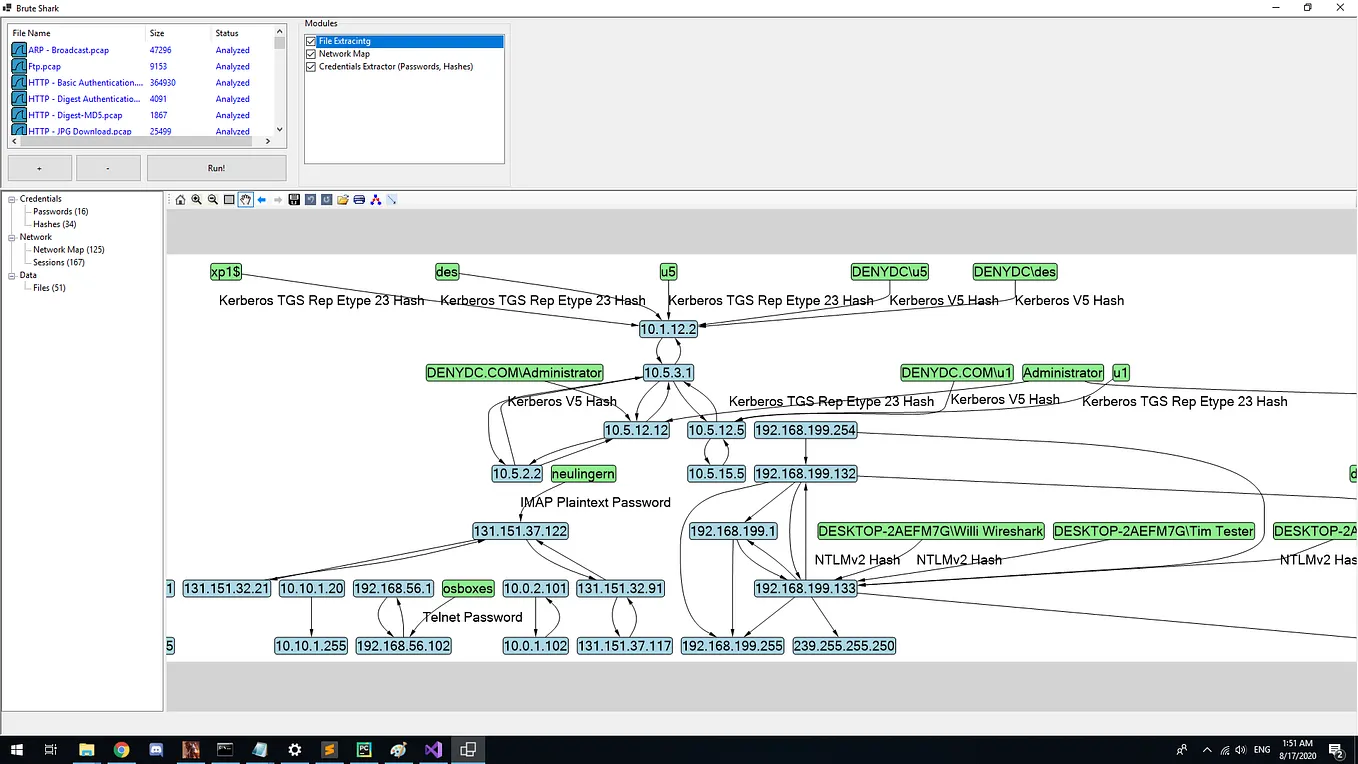Image resolution: width=1358 pixels, height=764 pixels.
Task: Print the graph with the printer icon
Action: [359, 200]
